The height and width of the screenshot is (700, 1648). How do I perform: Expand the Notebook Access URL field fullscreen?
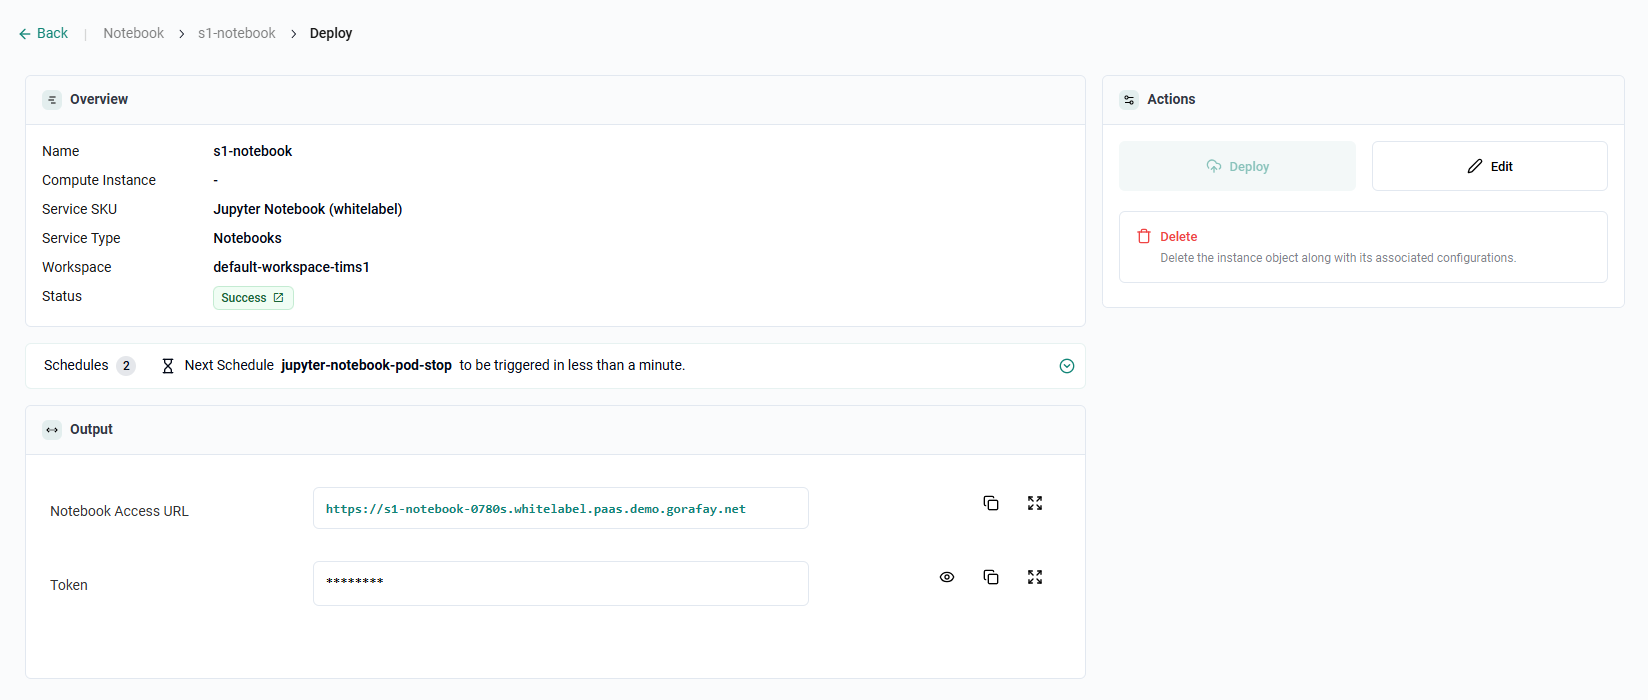1034,503
